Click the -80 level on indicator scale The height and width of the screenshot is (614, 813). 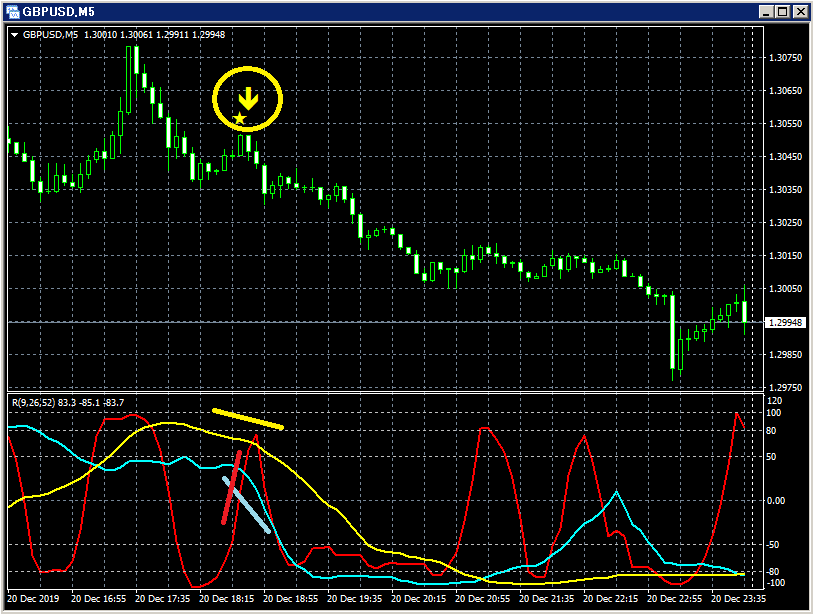pyautogui.click(x=773, y=572)
